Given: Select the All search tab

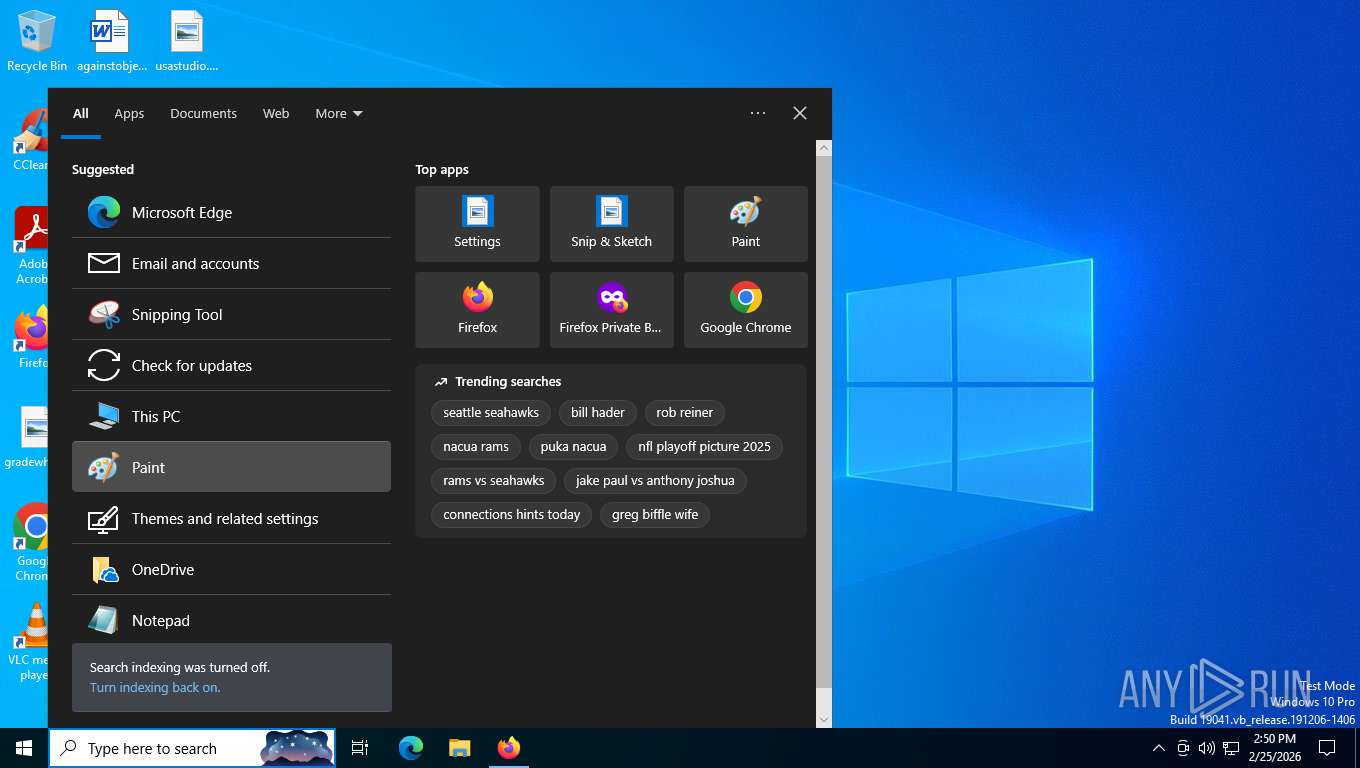Looking at the screenshot, I should coord(81,113).
